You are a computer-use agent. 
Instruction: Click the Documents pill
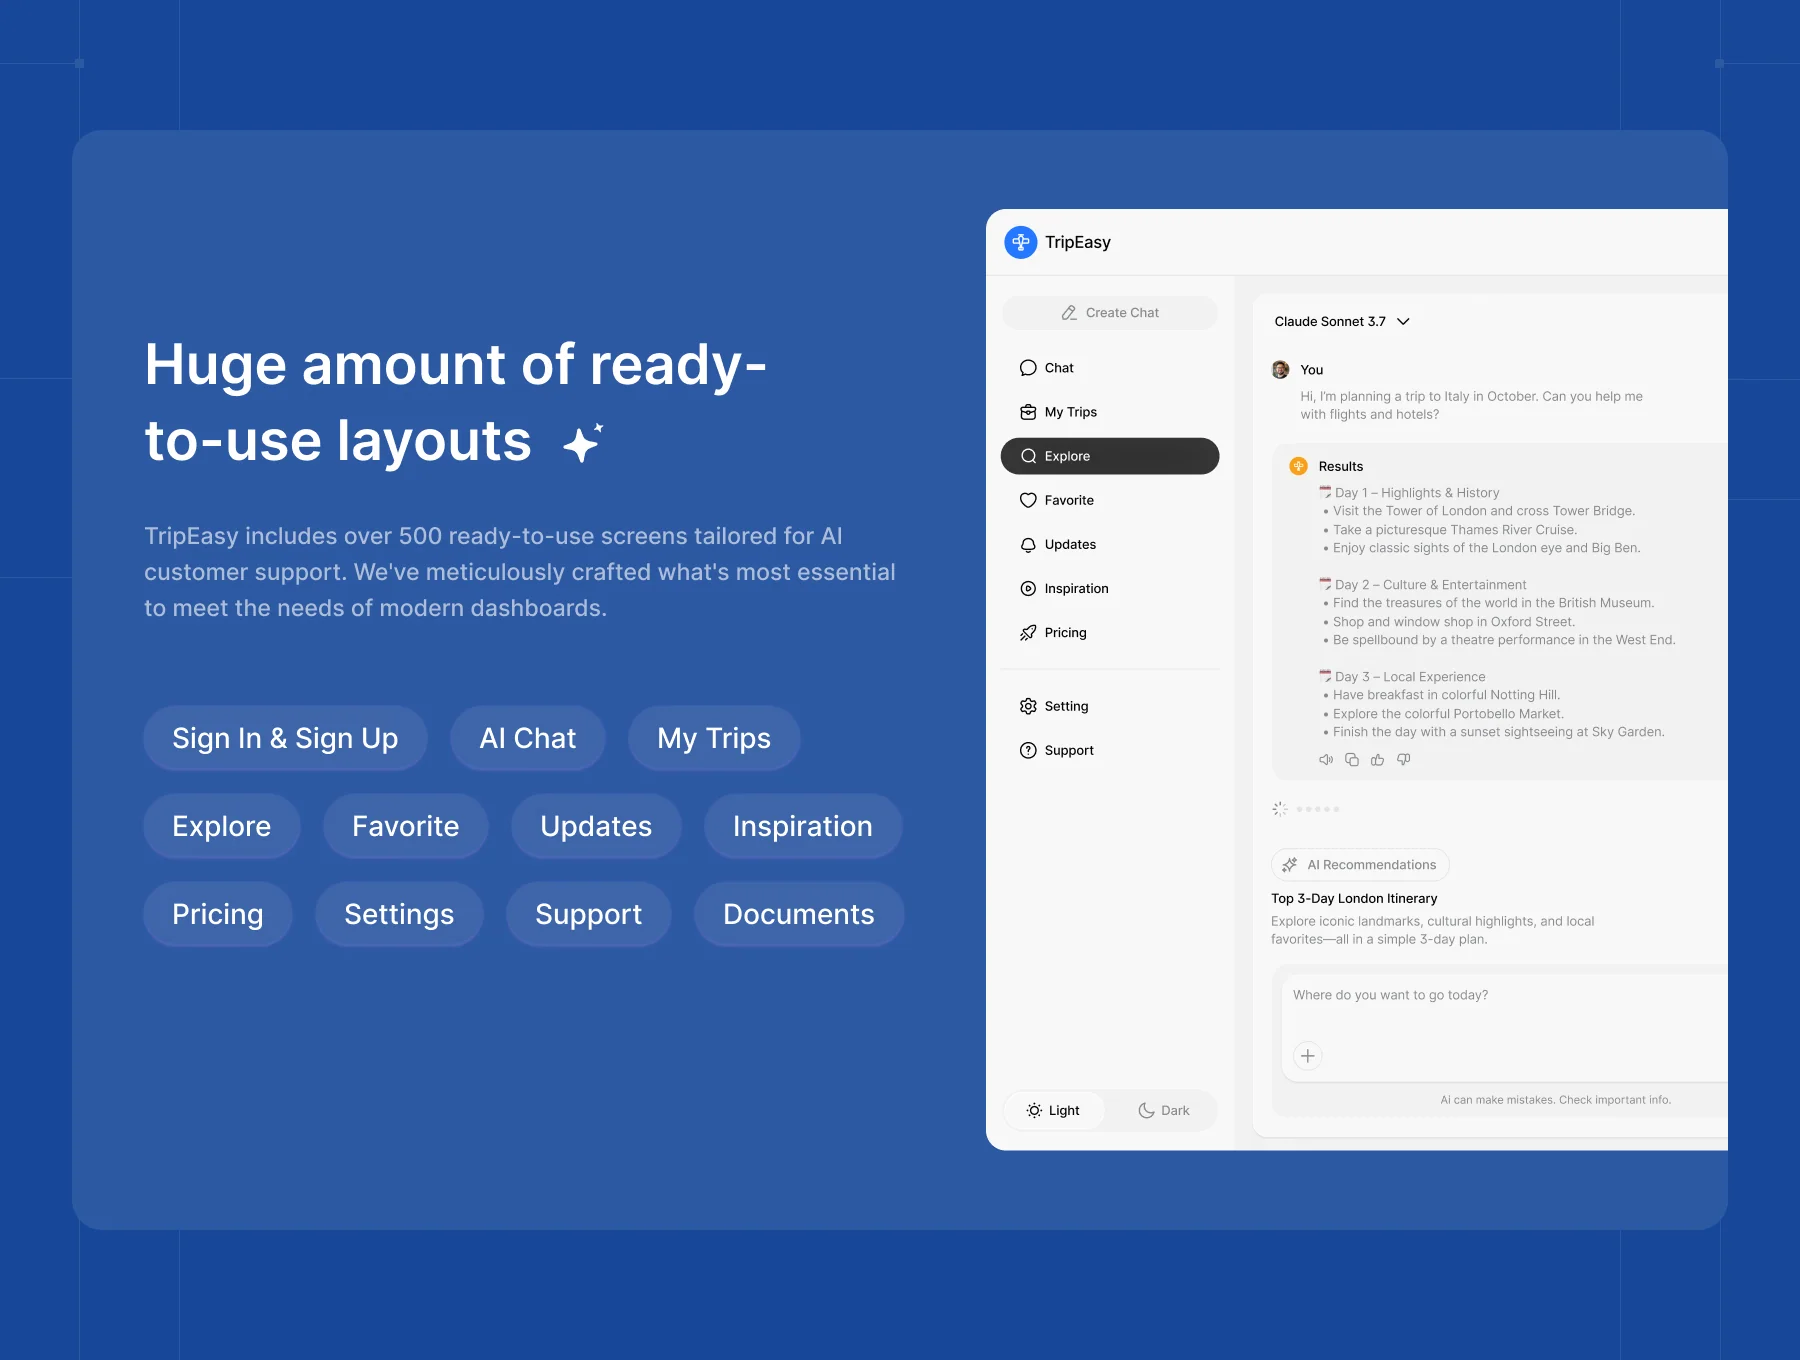[799, 914]
